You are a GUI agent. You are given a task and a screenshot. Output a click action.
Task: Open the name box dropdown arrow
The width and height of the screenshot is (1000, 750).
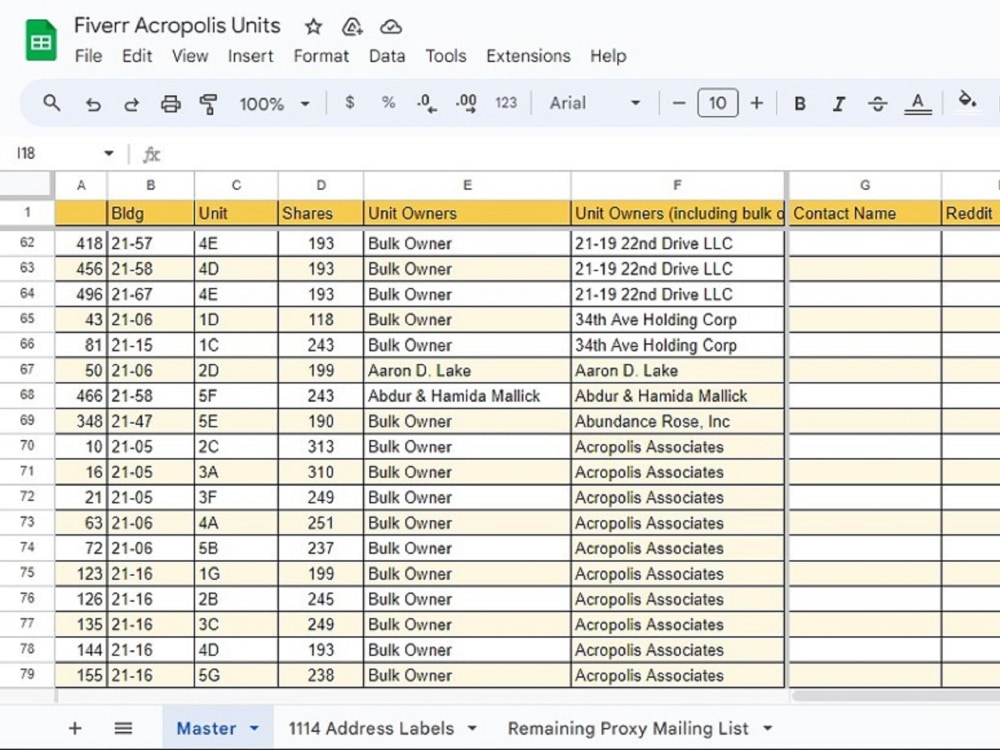(x=108, y=154)
